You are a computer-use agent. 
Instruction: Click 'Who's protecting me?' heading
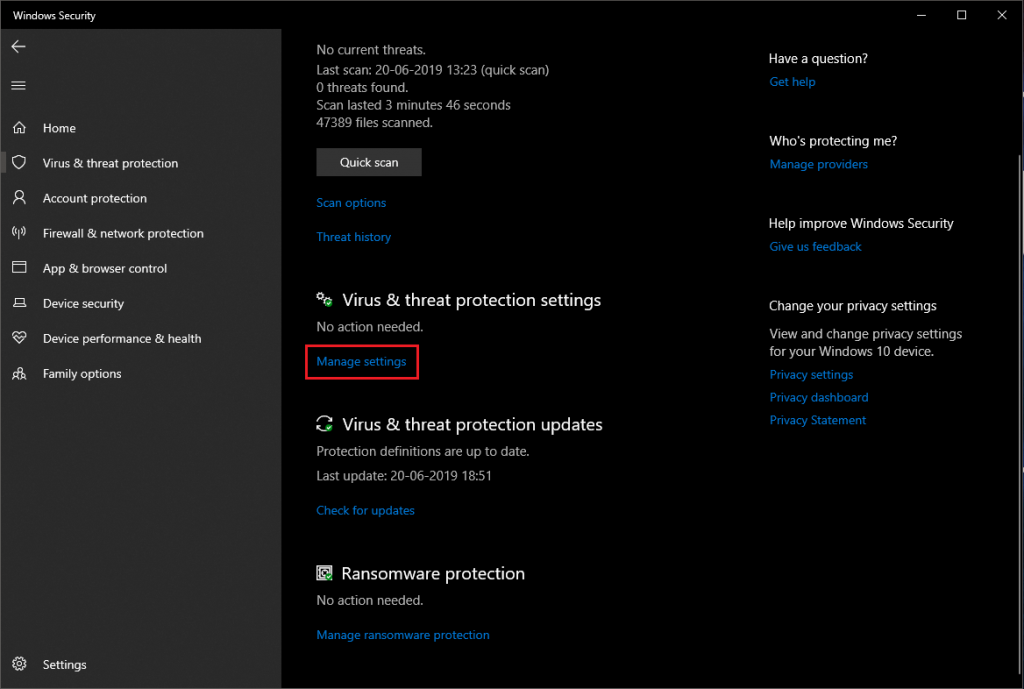(x=833, y=140)
